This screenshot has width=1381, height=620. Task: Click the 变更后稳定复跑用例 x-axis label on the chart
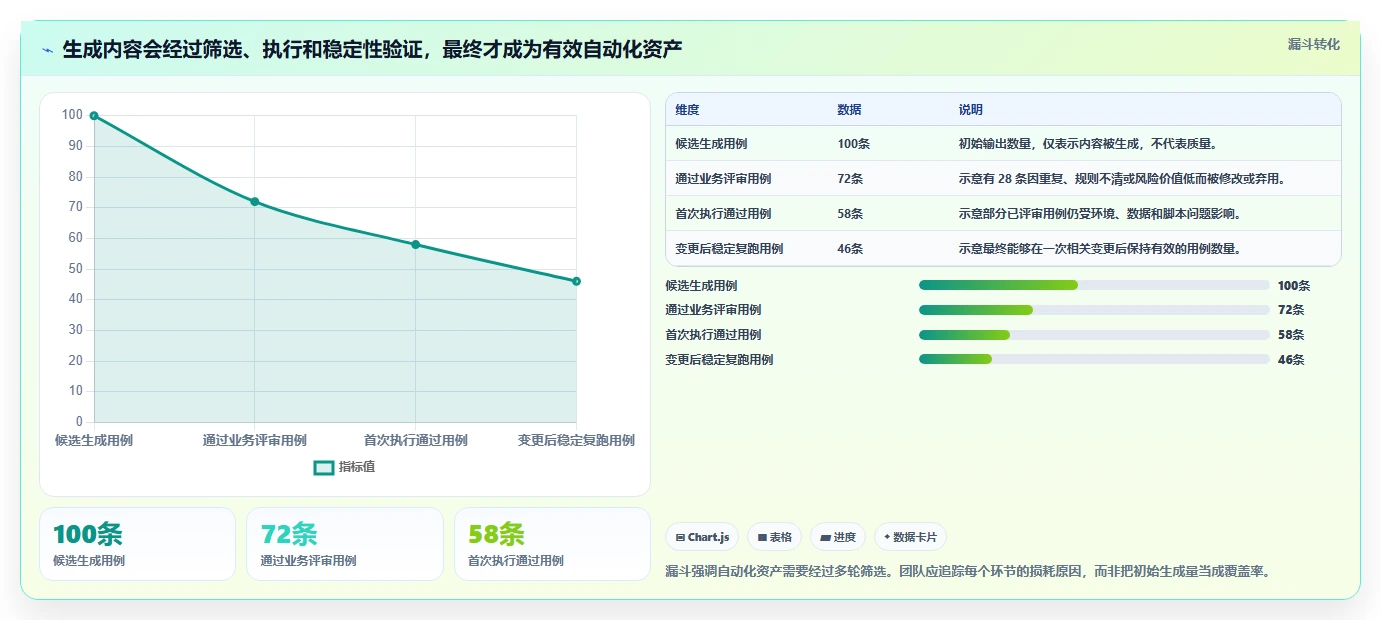(x=576, y=440)
